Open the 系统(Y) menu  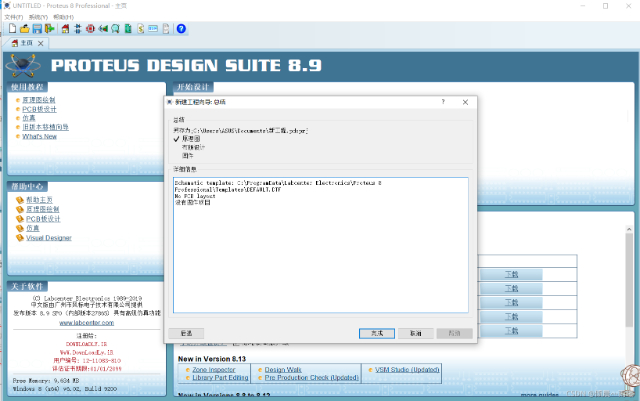point(38,17)
